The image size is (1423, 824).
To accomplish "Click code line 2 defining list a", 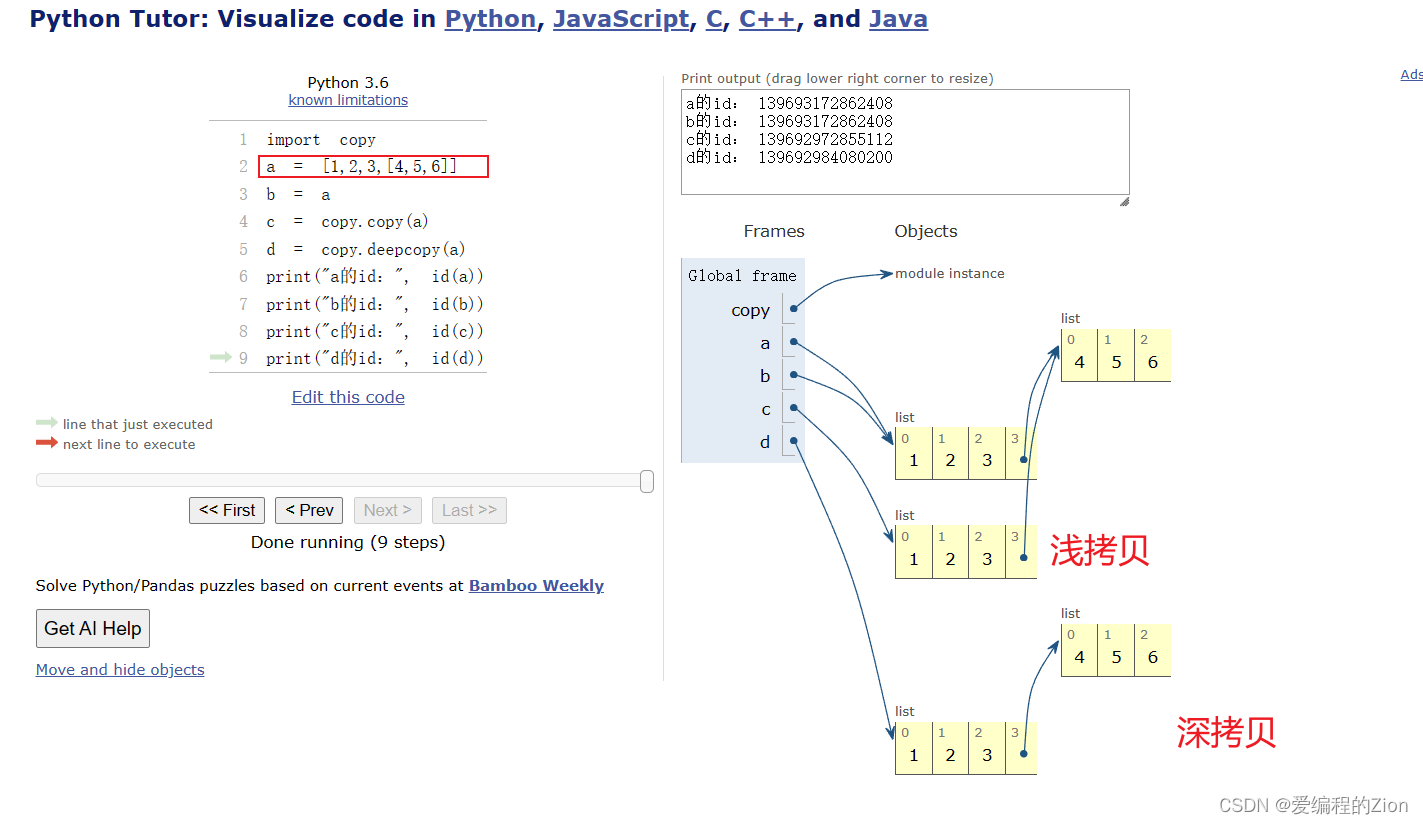I will coord(361,167).
